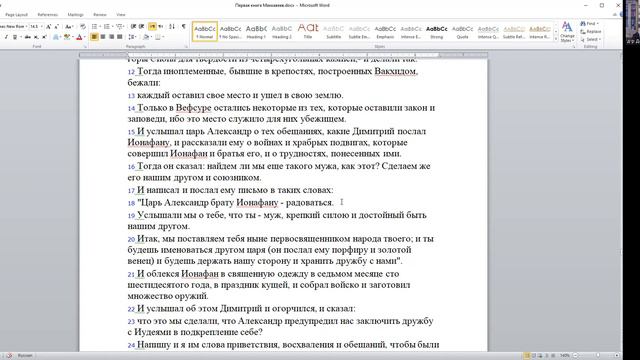This screenshot has width=640, height=360.
Task: Click the Decrease Indent icon
Action: pos(133,27)
